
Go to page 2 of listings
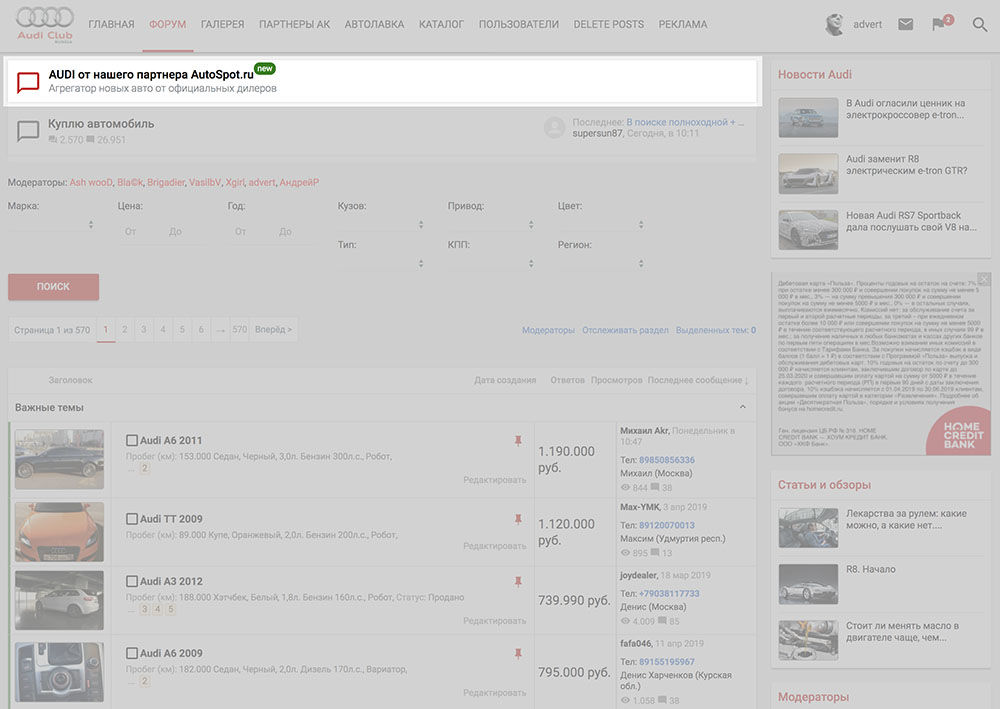coord(124,330)
